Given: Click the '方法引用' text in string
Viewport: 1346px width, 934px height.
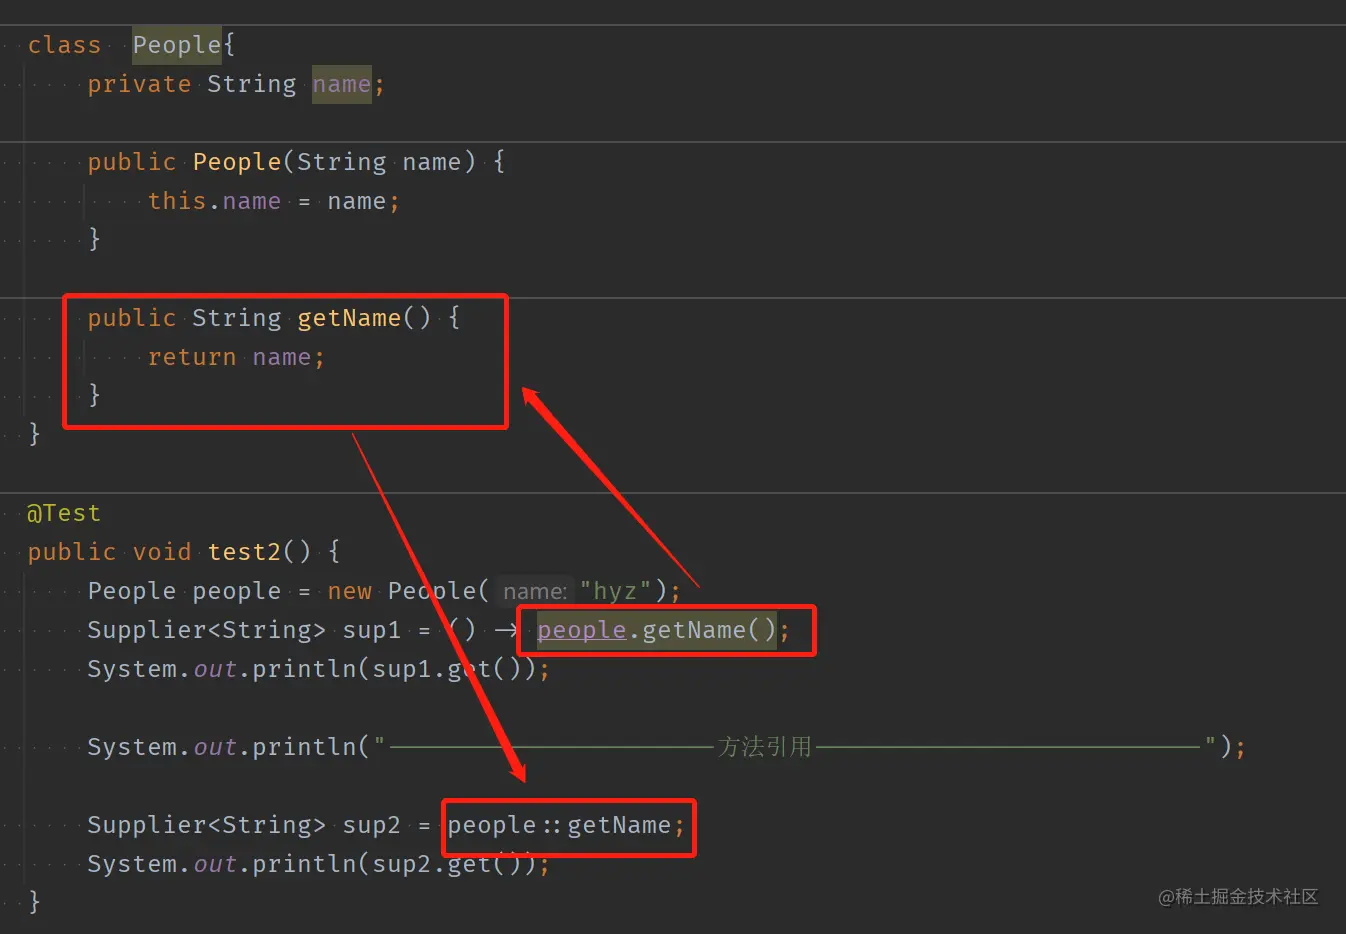Looking at the screenshot, I should pos(765,747).
